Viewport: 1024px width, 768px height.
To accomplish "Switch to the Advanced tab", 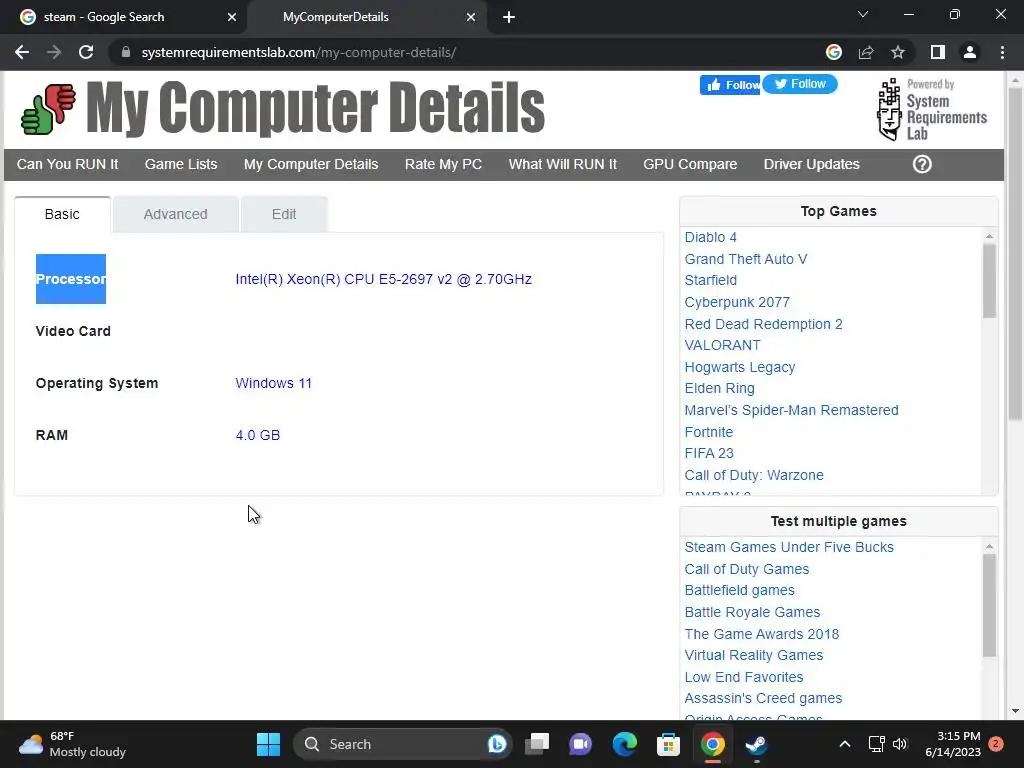I will click(x=176, y=214).
